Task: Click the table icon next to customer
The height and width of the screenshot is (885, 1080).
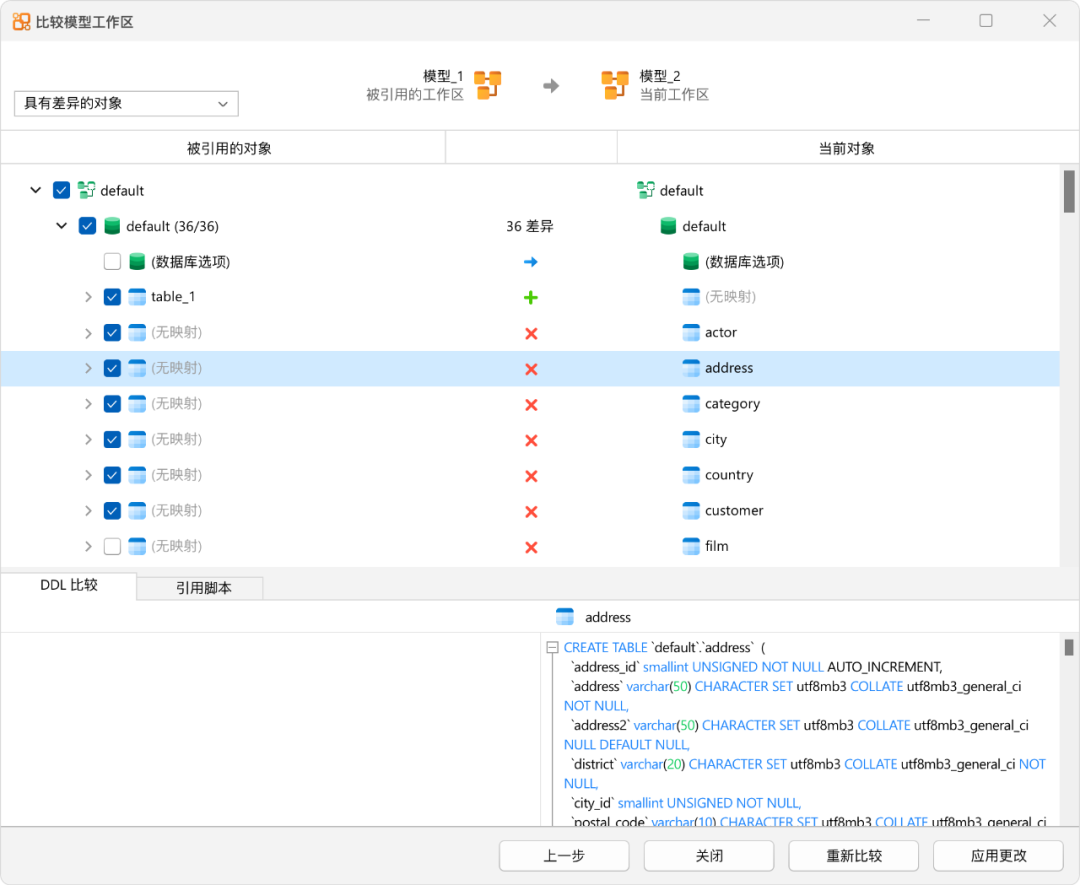Action: (x=691, y=510)
